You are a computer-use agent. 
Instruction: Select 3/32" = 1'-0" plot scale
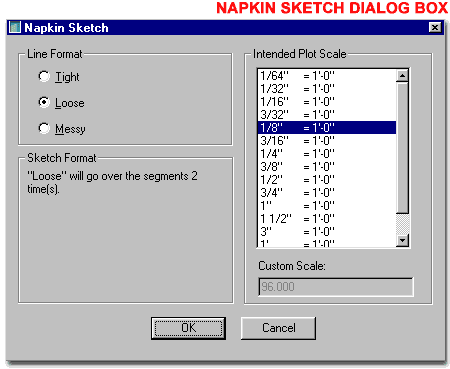tap(327, 115)
